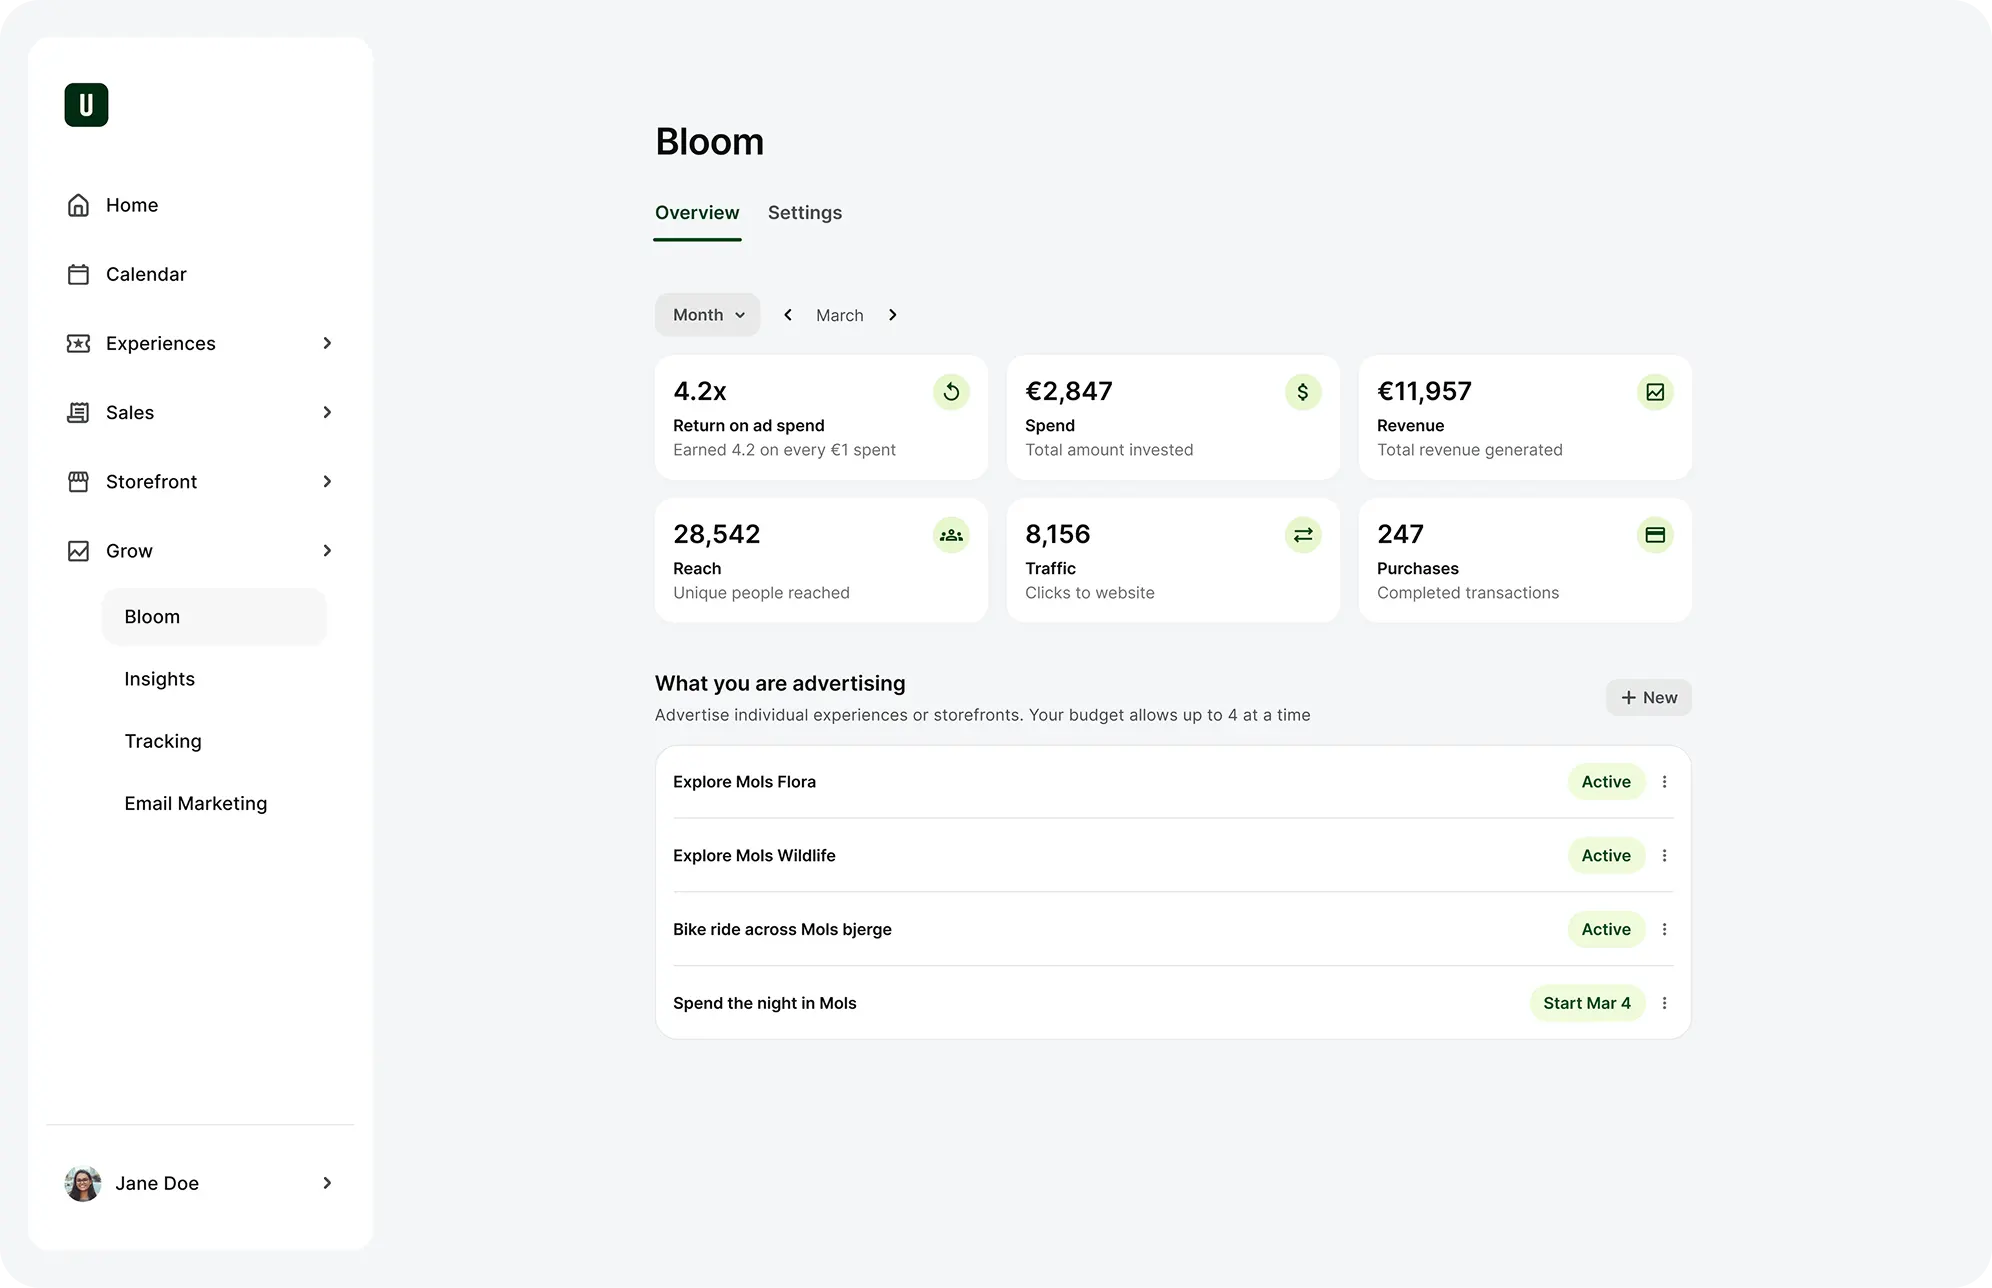Expand the Jane Doe account menu

point(326,1183)
